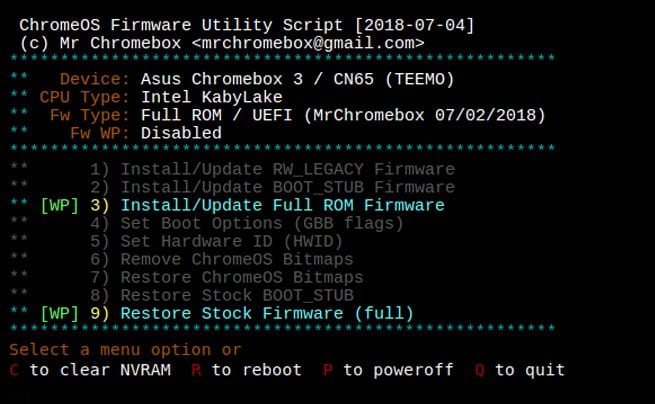Viewport: 655px width, 404px height.
Task: Click Remove ChromeOS Bitmaps entry
Action: click(222, 259)
